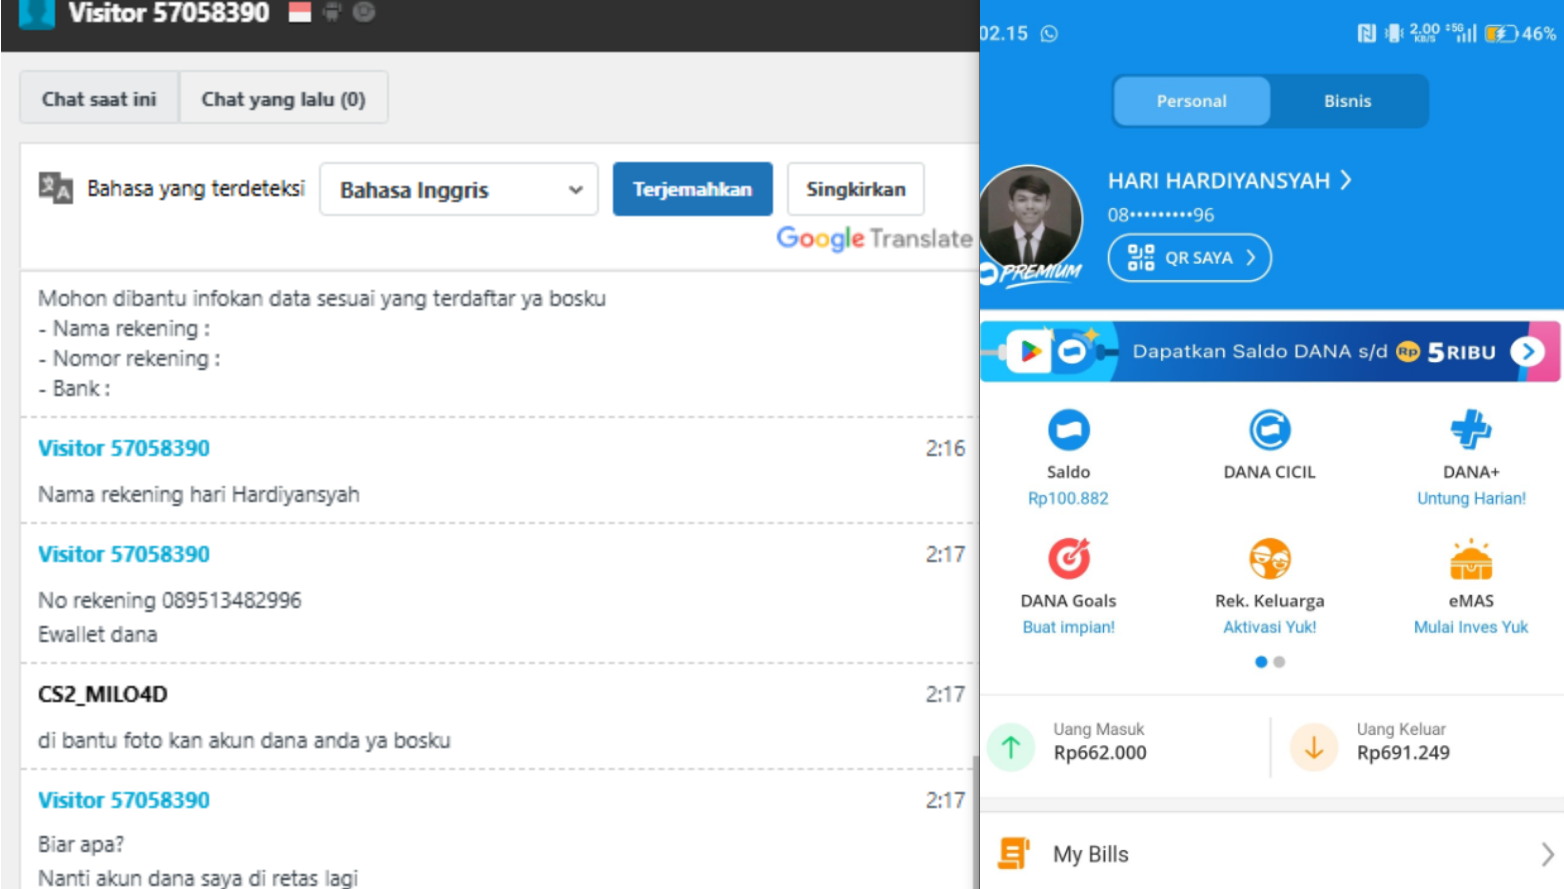Open the eMAS gold icon
This screenshot has width=1564, height=889.
[x=1471, y=559]
